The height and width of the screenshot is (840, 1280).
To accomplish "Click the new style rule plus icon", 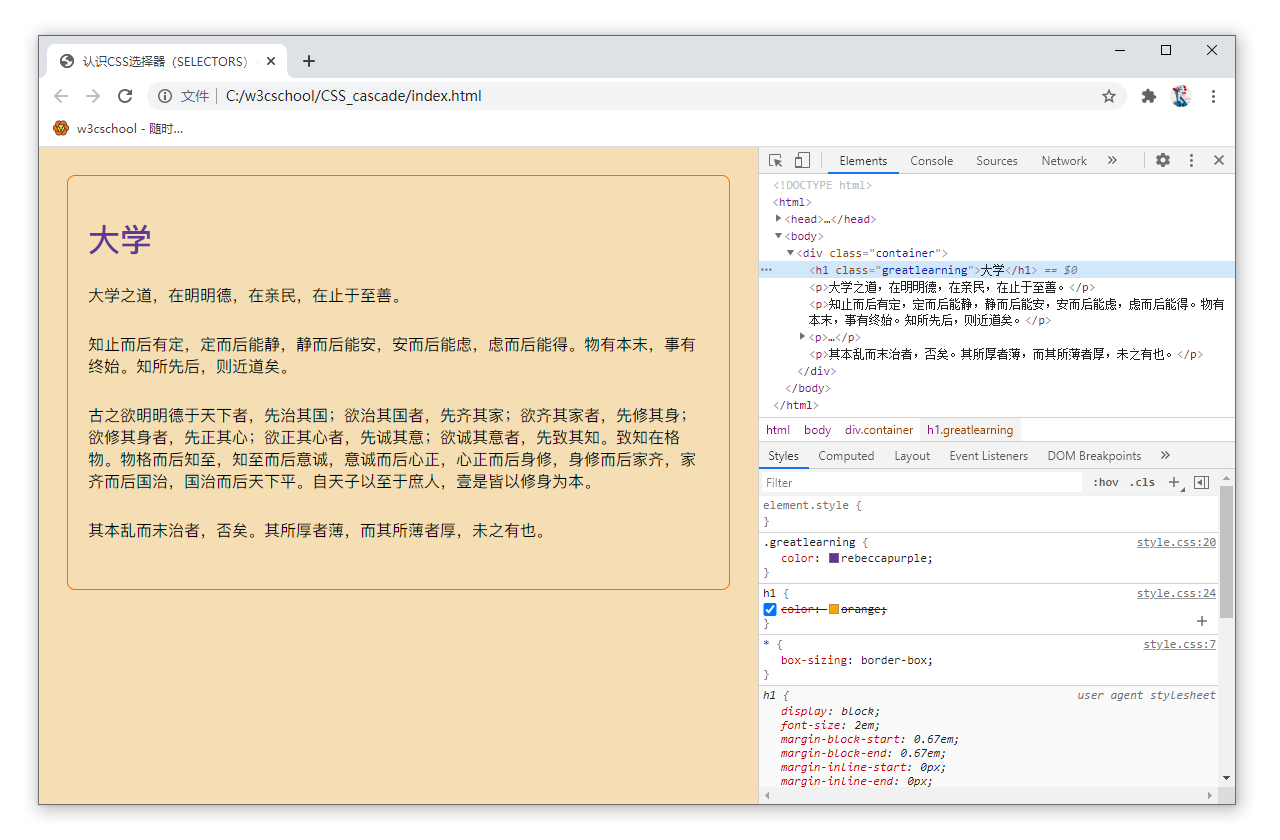I will tap(1175, 482).
